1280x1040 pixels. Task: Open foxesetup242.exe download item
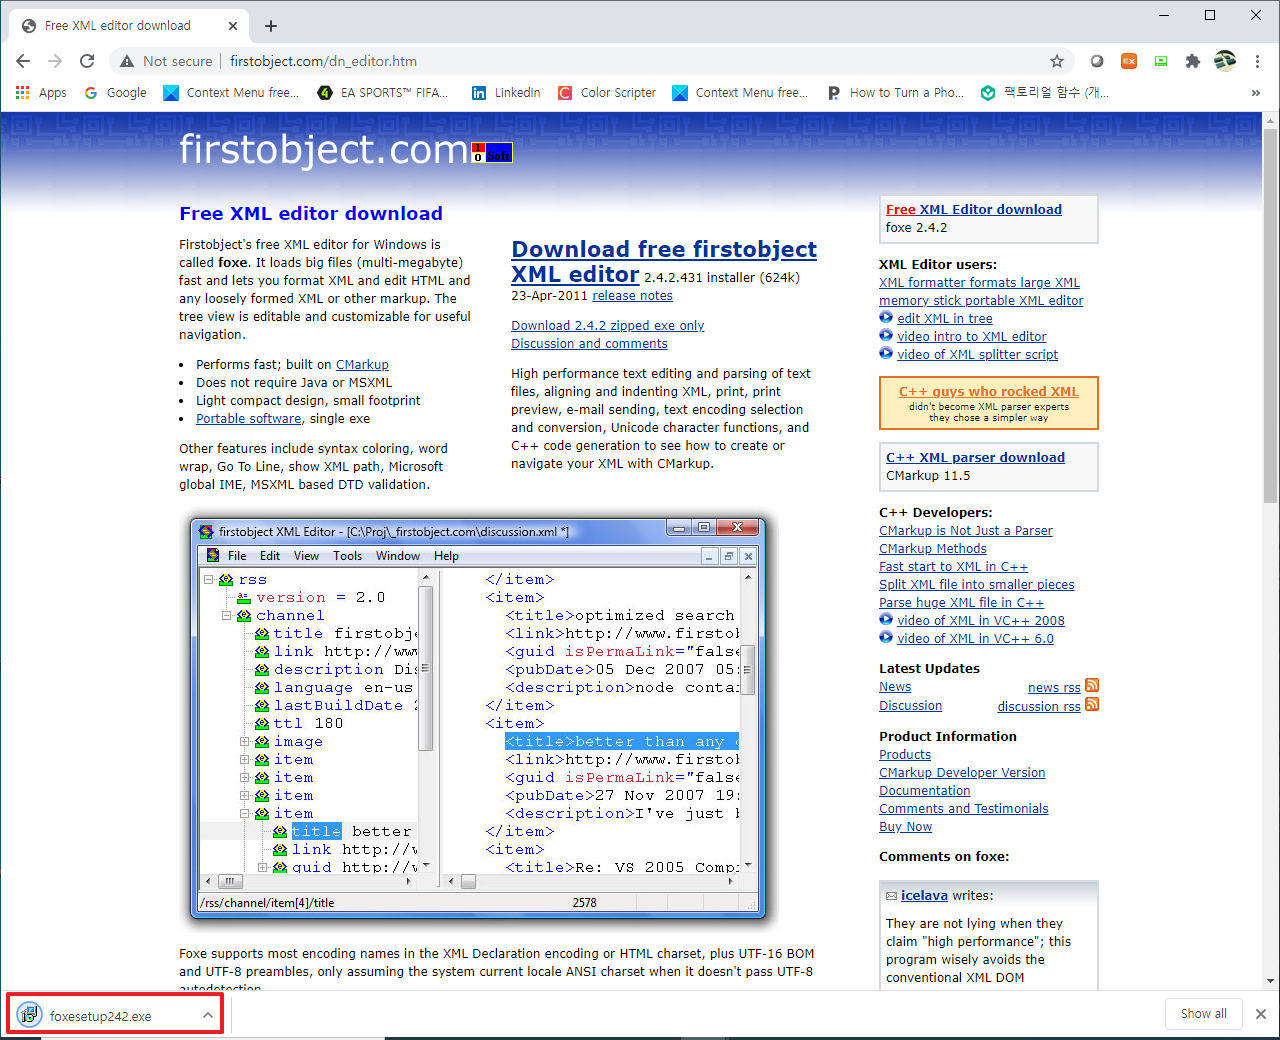(100, 1016)
